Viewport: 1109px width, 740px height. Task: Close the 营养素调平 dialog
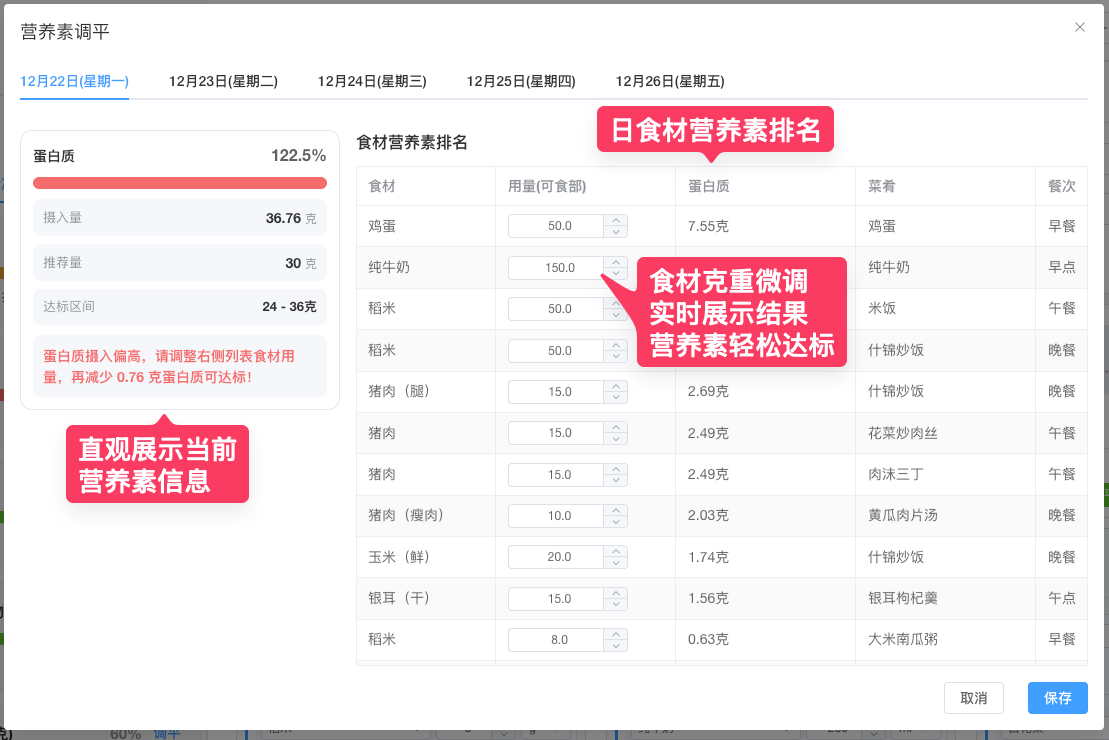(1080, 27)
